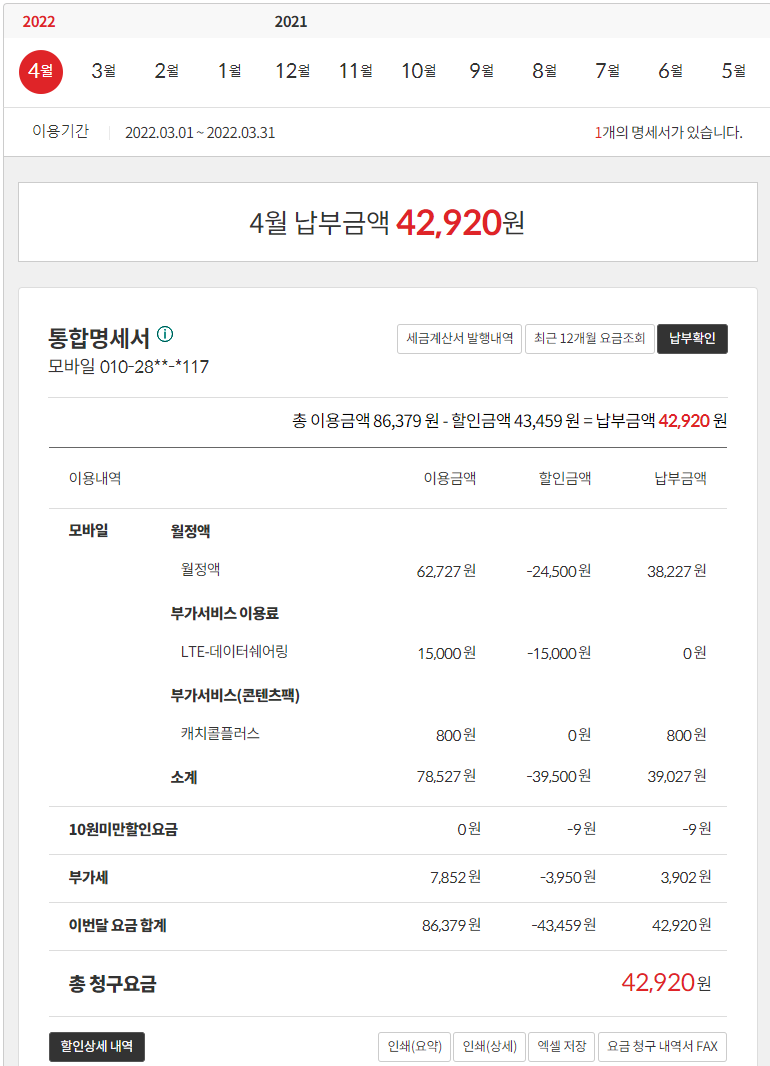Select the 9월 billing month
Screen dimensions: 770x1066
[x=481, y=71]
